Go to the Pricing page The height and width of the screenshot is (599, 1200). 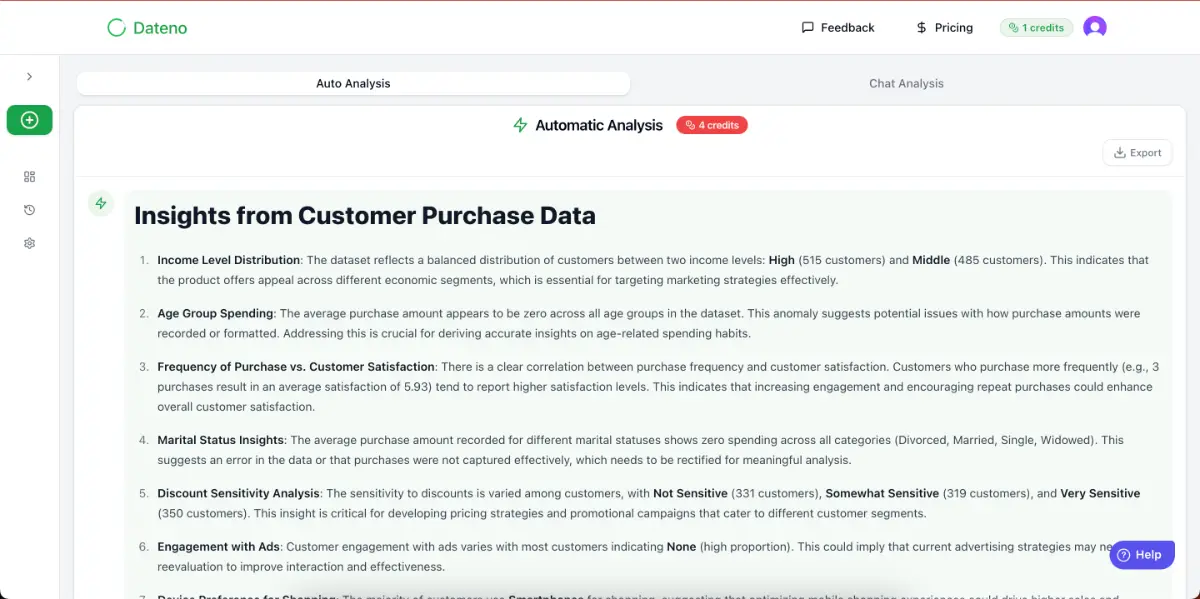pos(944,28)
